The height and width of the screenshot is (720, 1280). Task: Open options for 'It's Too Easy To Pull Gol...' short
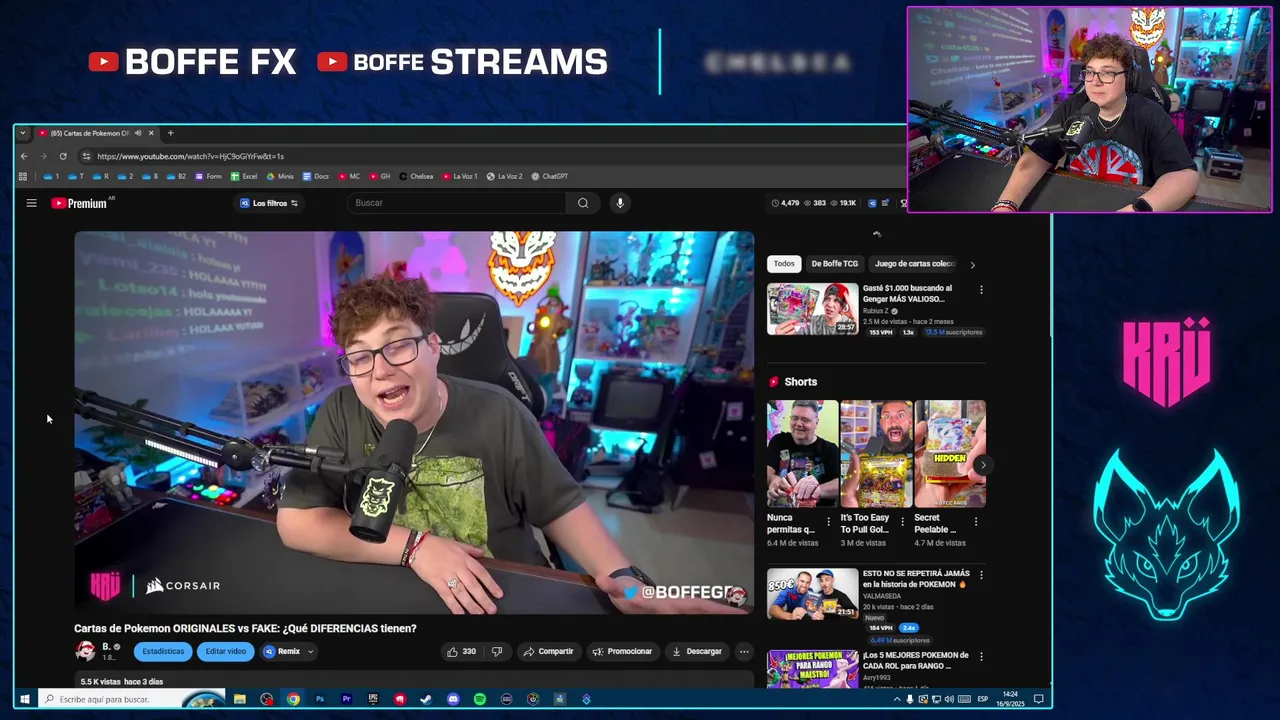click(x=902, y=522)
